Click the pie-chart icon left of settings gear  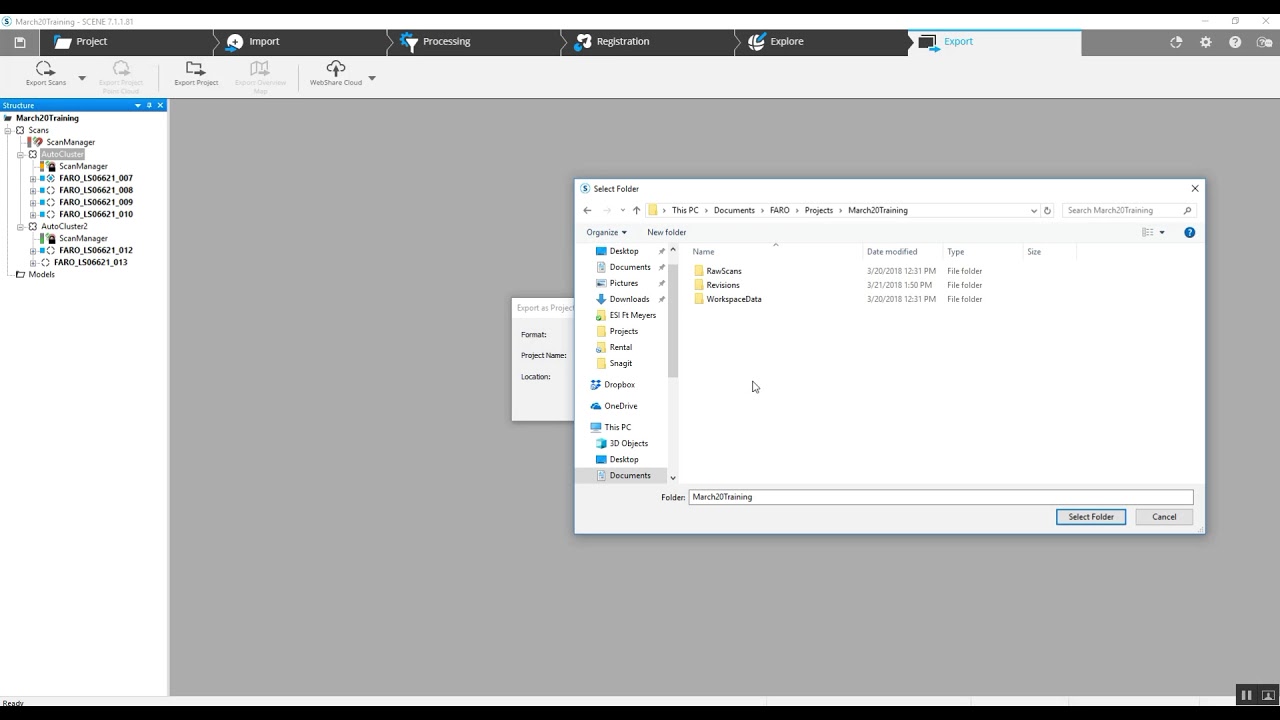(1176, 42)
